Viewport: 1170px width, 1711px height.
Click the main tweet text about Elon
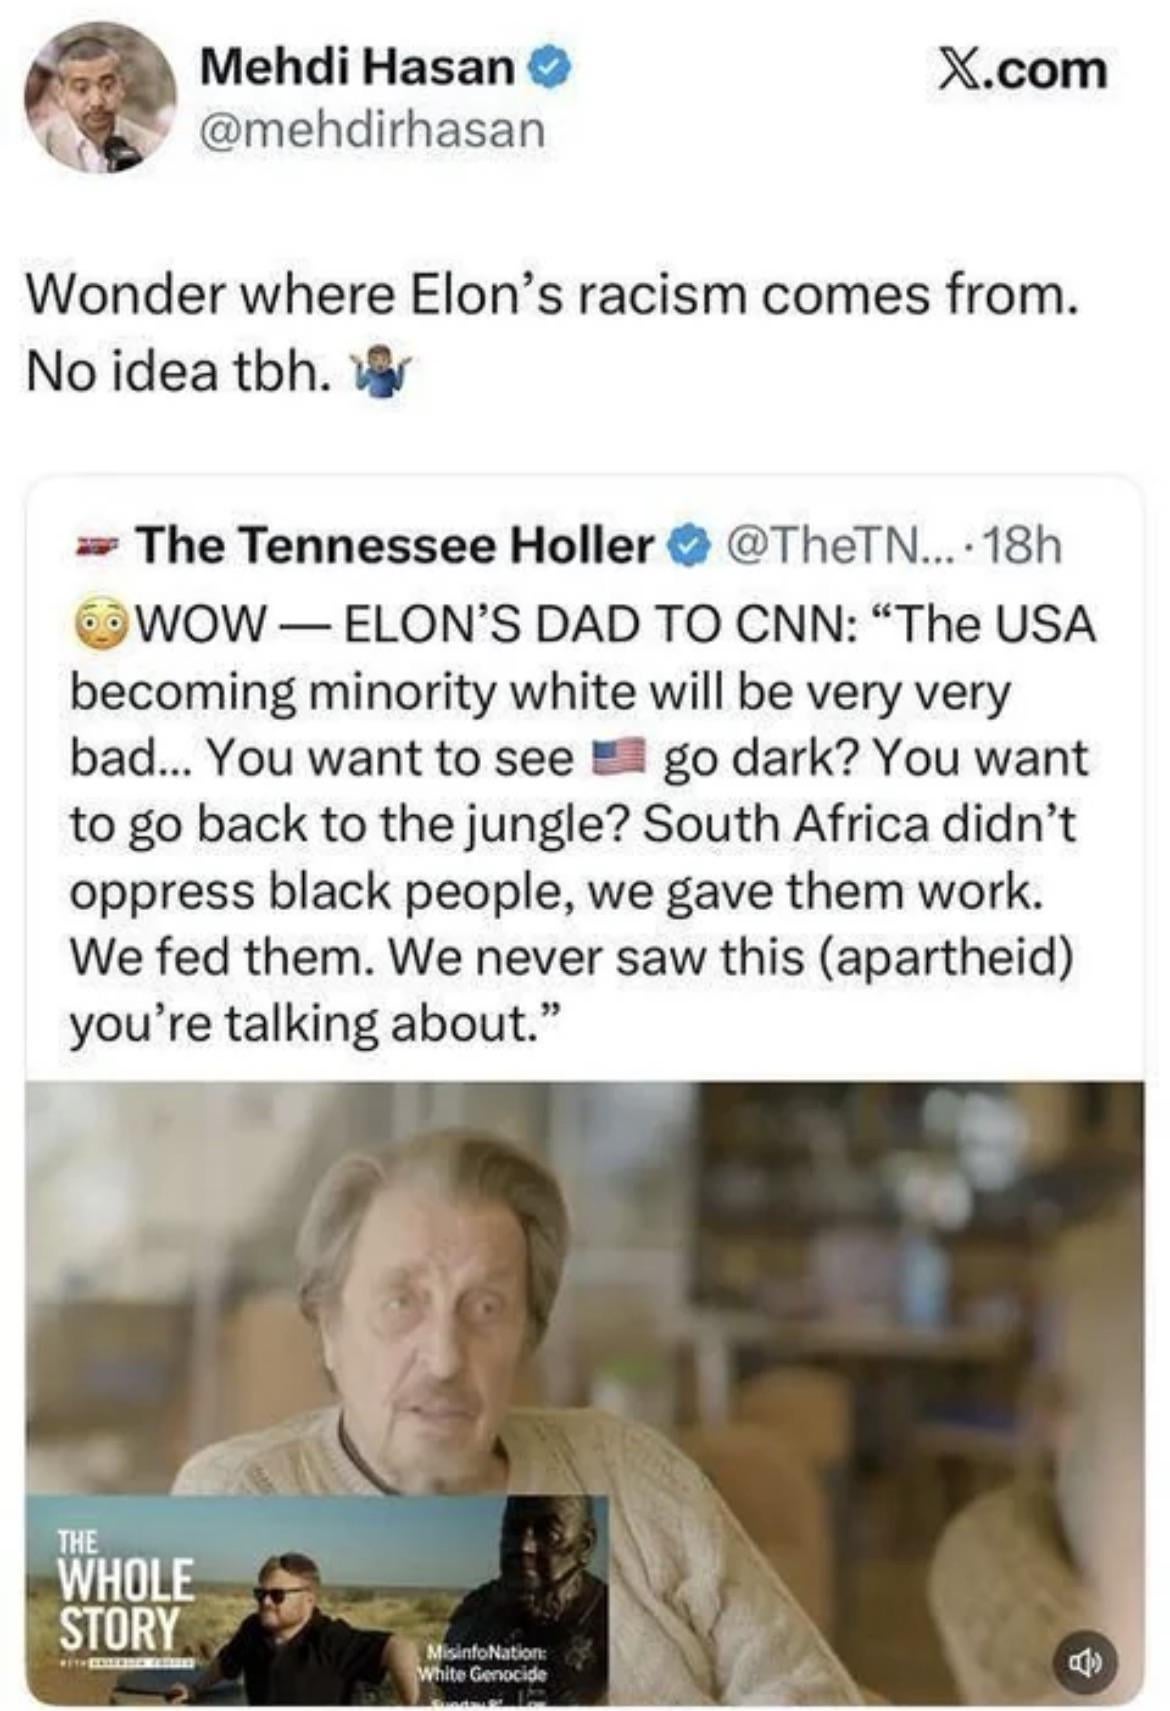point(552,333)
